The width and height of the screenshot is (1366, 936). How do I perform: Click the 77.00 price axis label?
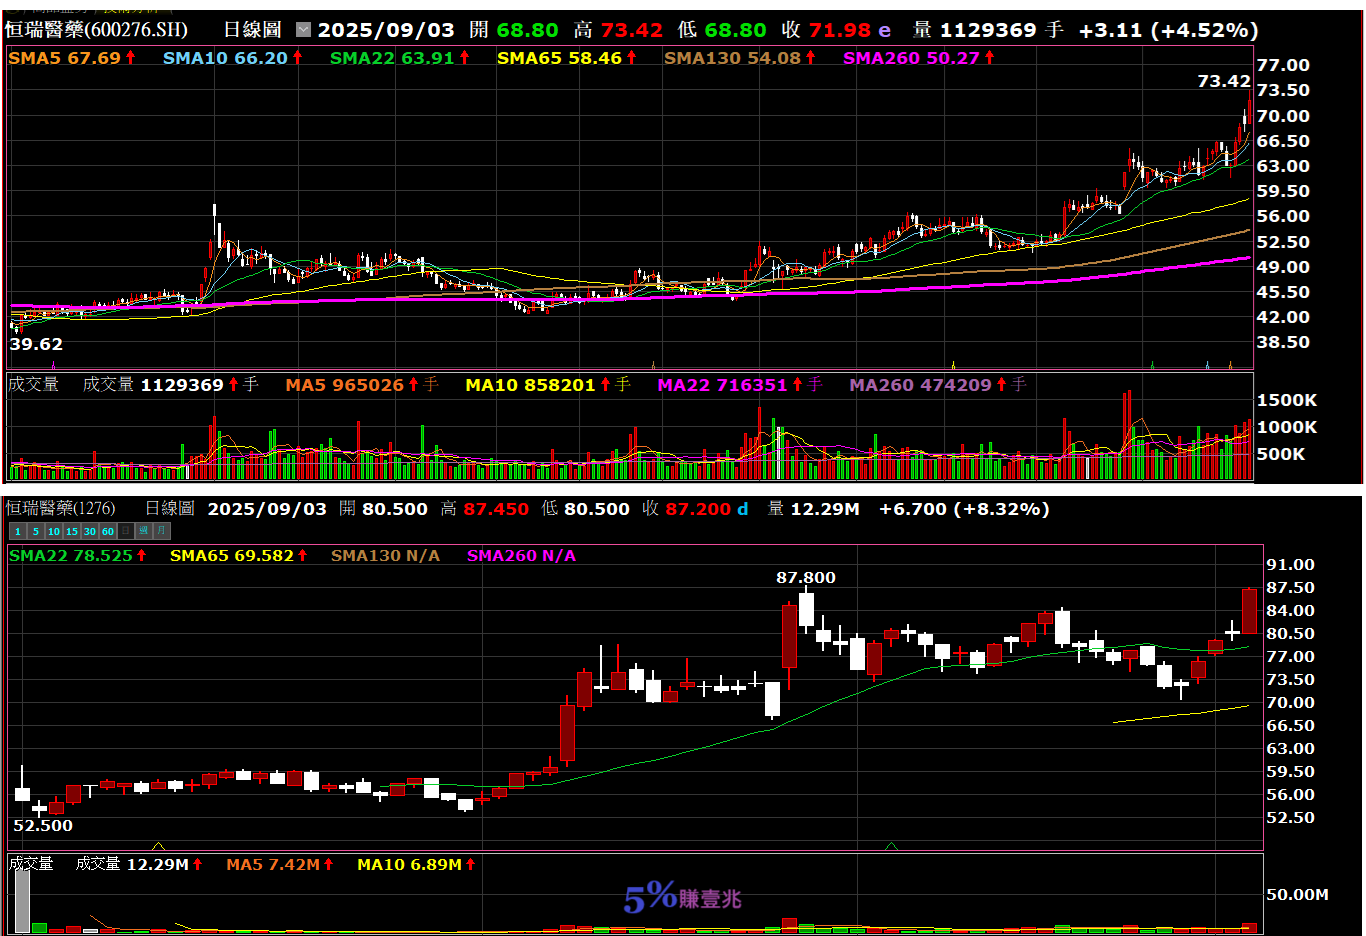tap(1283, 65)
